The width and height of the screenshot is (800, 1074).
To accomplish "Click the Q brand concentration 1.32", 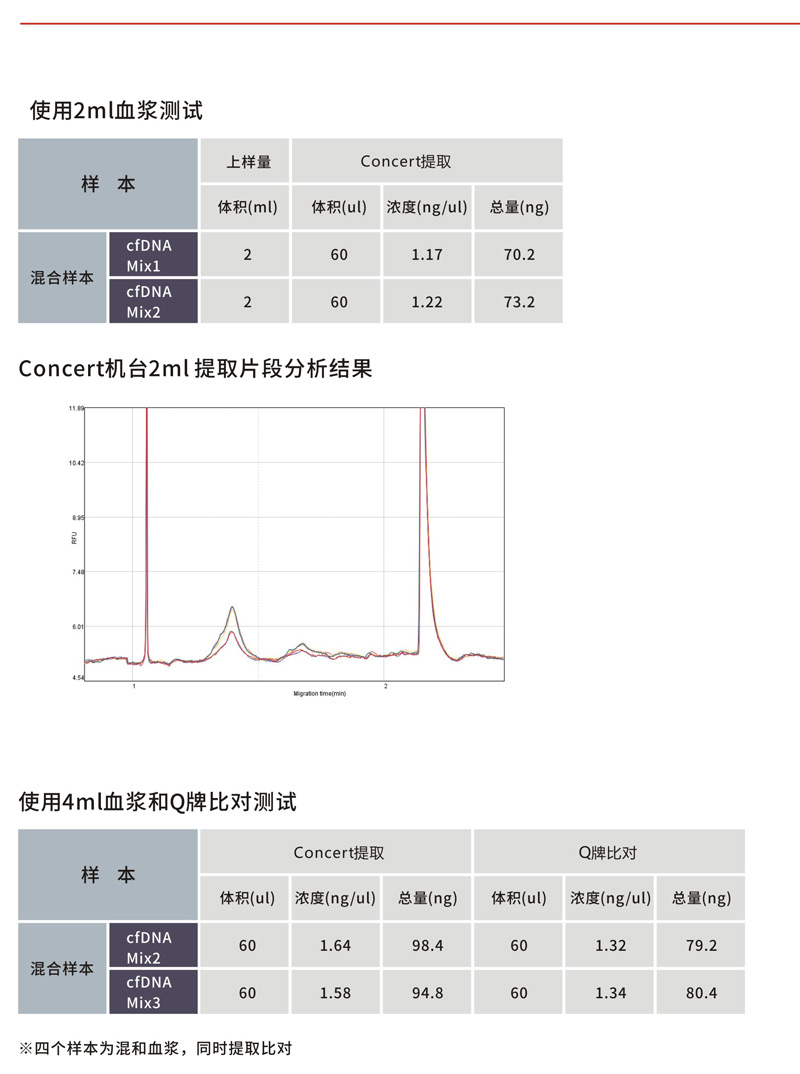I will click(610, 945).
